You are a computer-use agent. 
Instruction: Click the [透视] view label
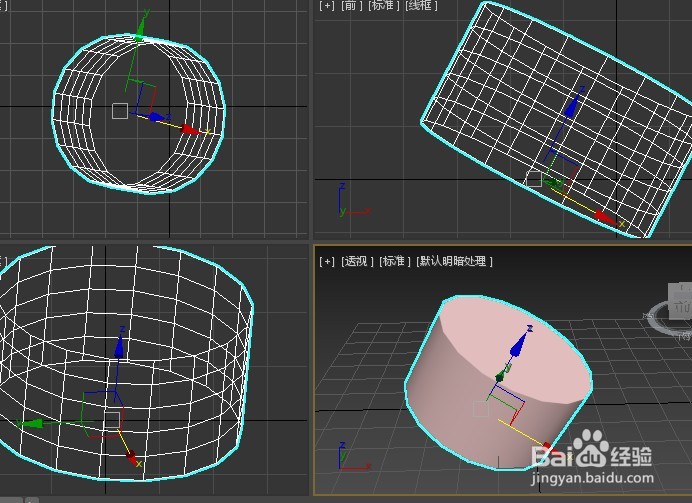[x=357, y=261]
